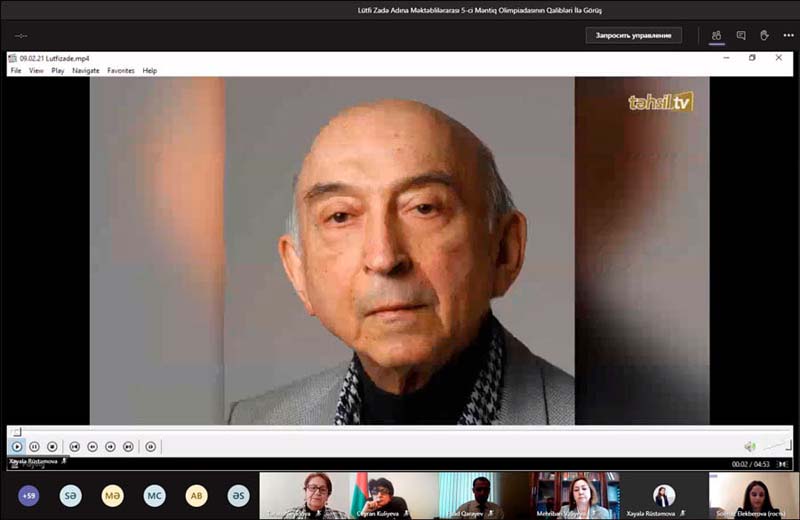Stop the video with the stop button
This screenshot has width=800, height=520.
52,446
